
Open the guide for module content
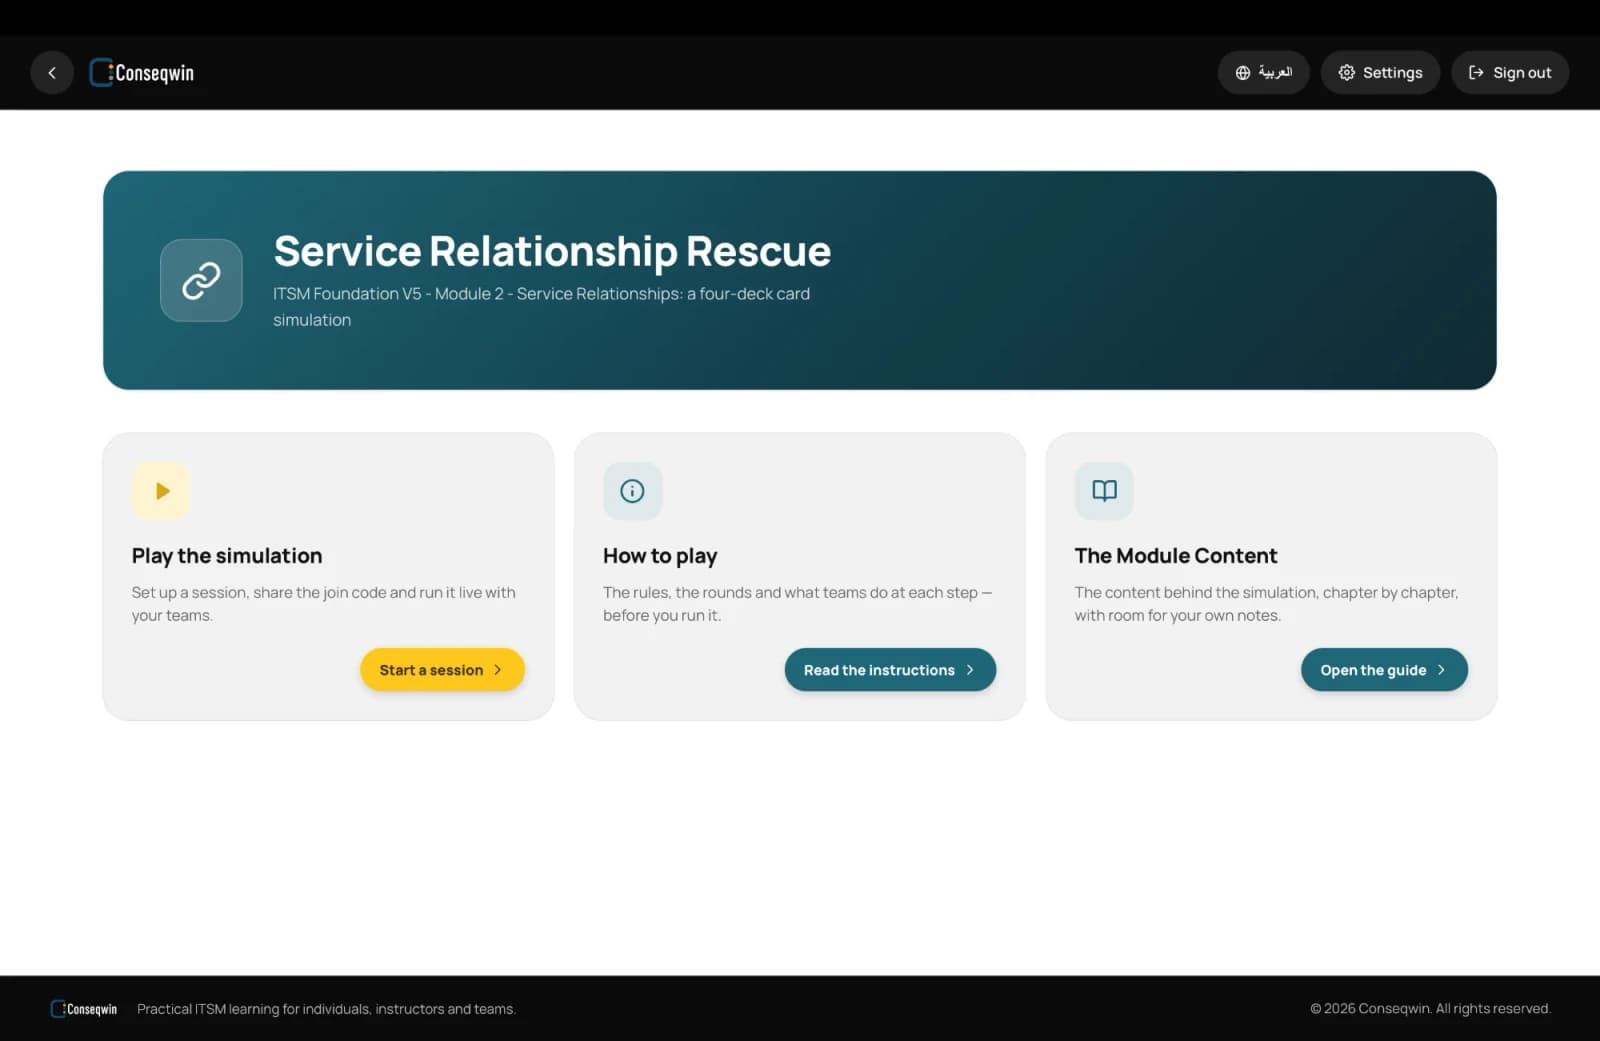[x=1384, y=670]
